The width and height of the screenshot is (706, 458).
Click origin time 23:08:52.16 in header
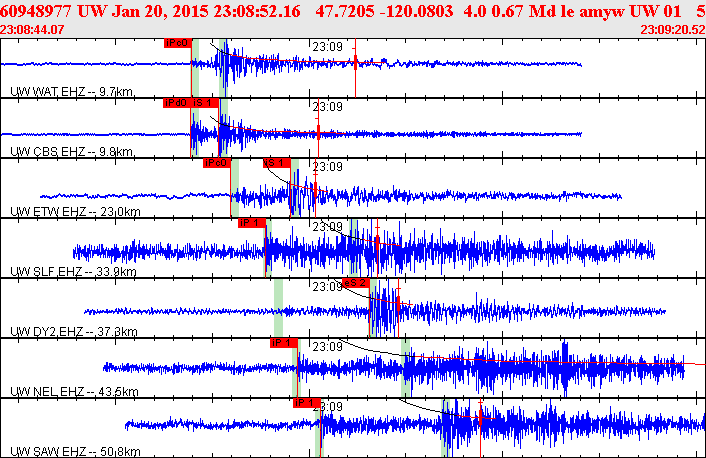(257, 11)
